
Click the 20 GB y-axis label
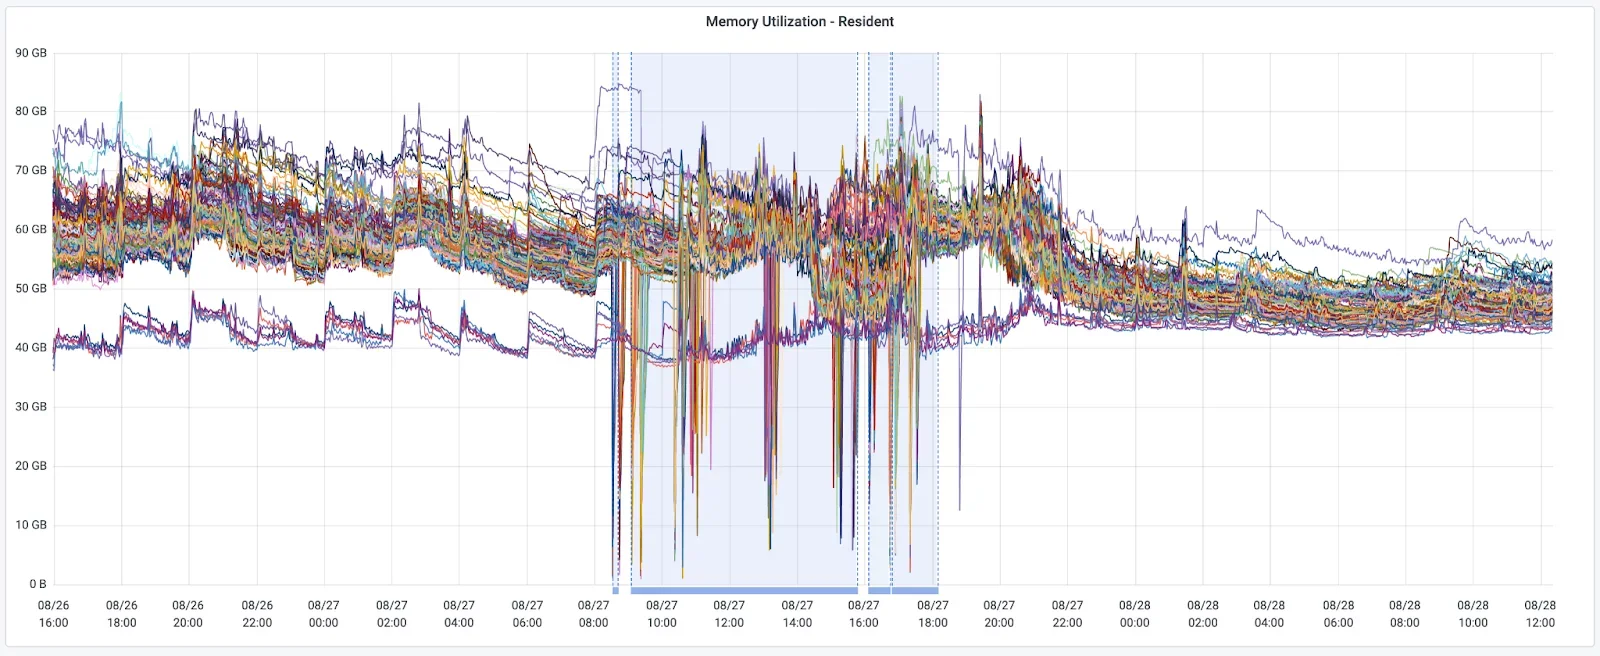coord(31,466)
